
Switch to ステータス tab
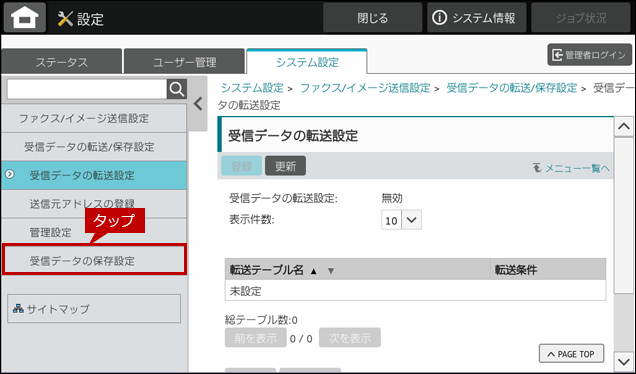click(x=61, y=62)
